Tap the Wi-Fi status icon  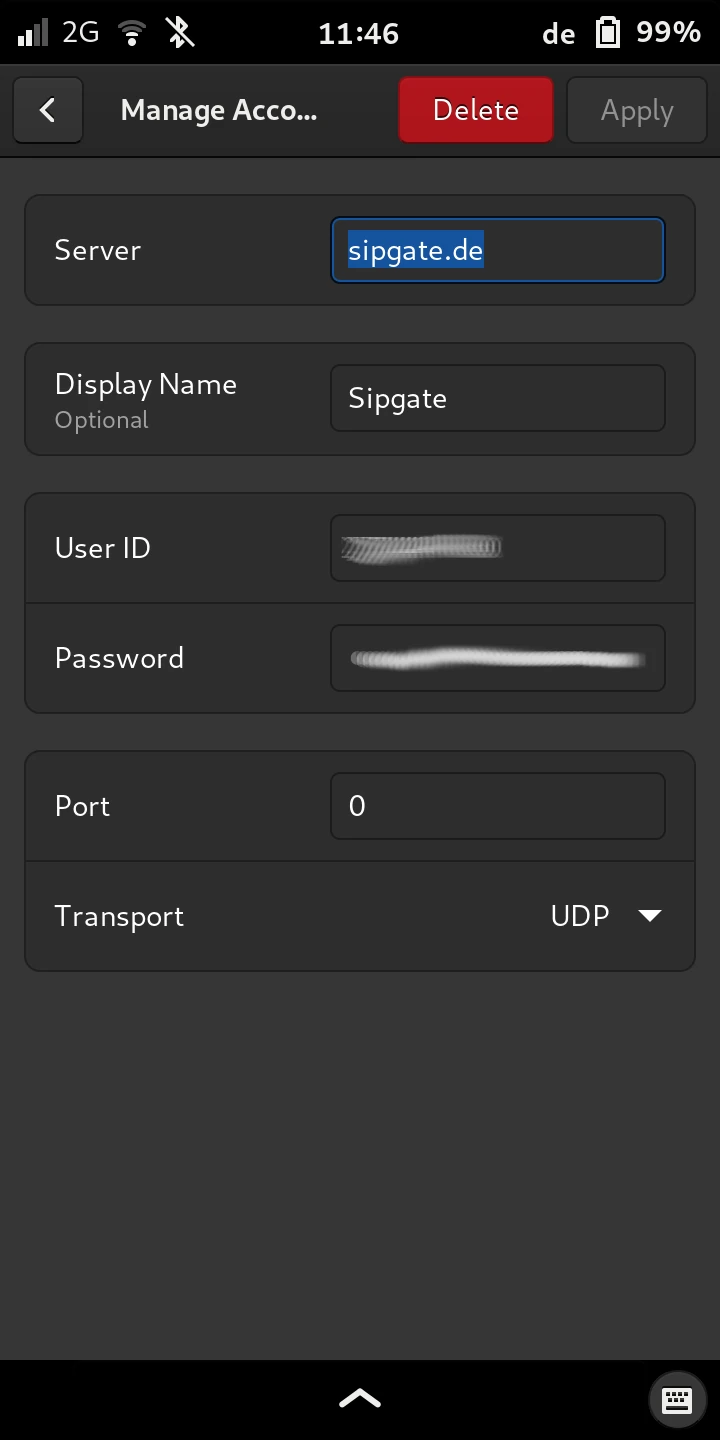tap(130, 33)
